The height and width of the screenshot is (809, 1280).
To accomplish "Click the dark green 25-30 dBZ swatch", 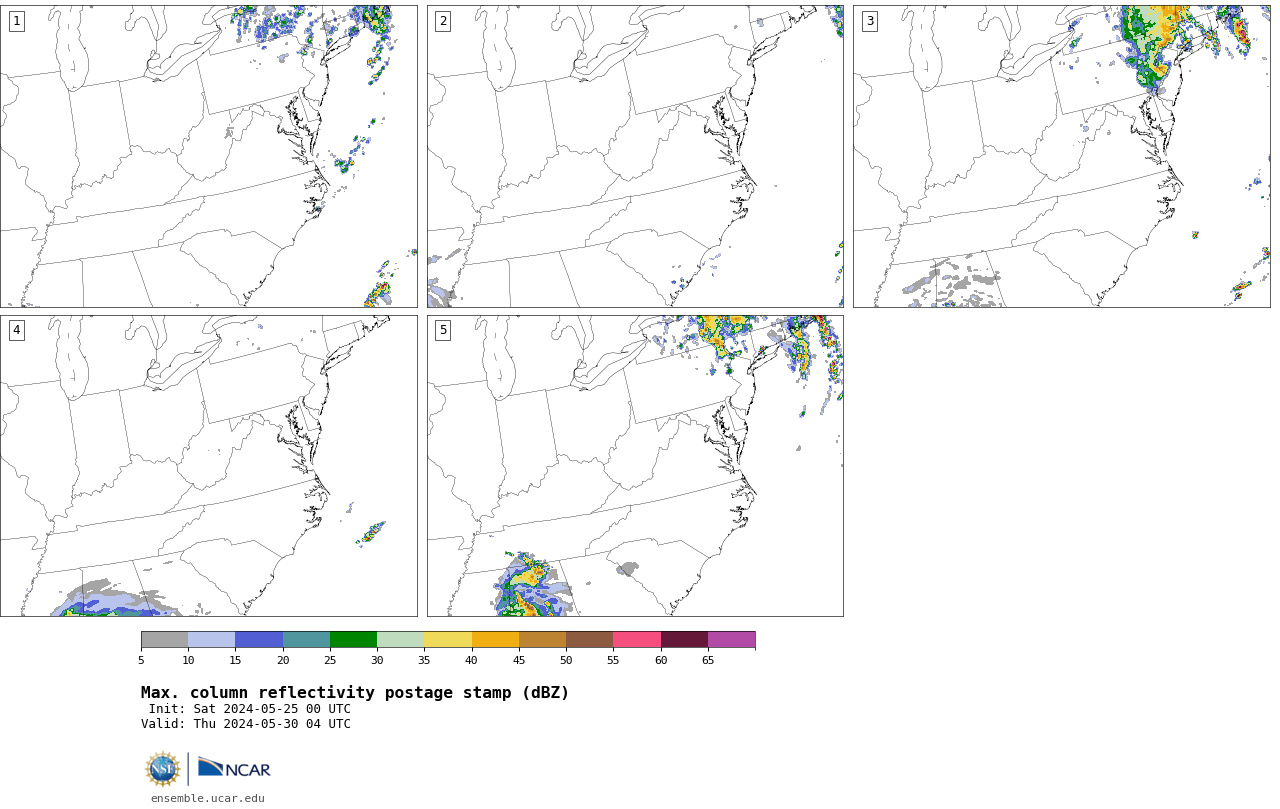I will 353,640.
